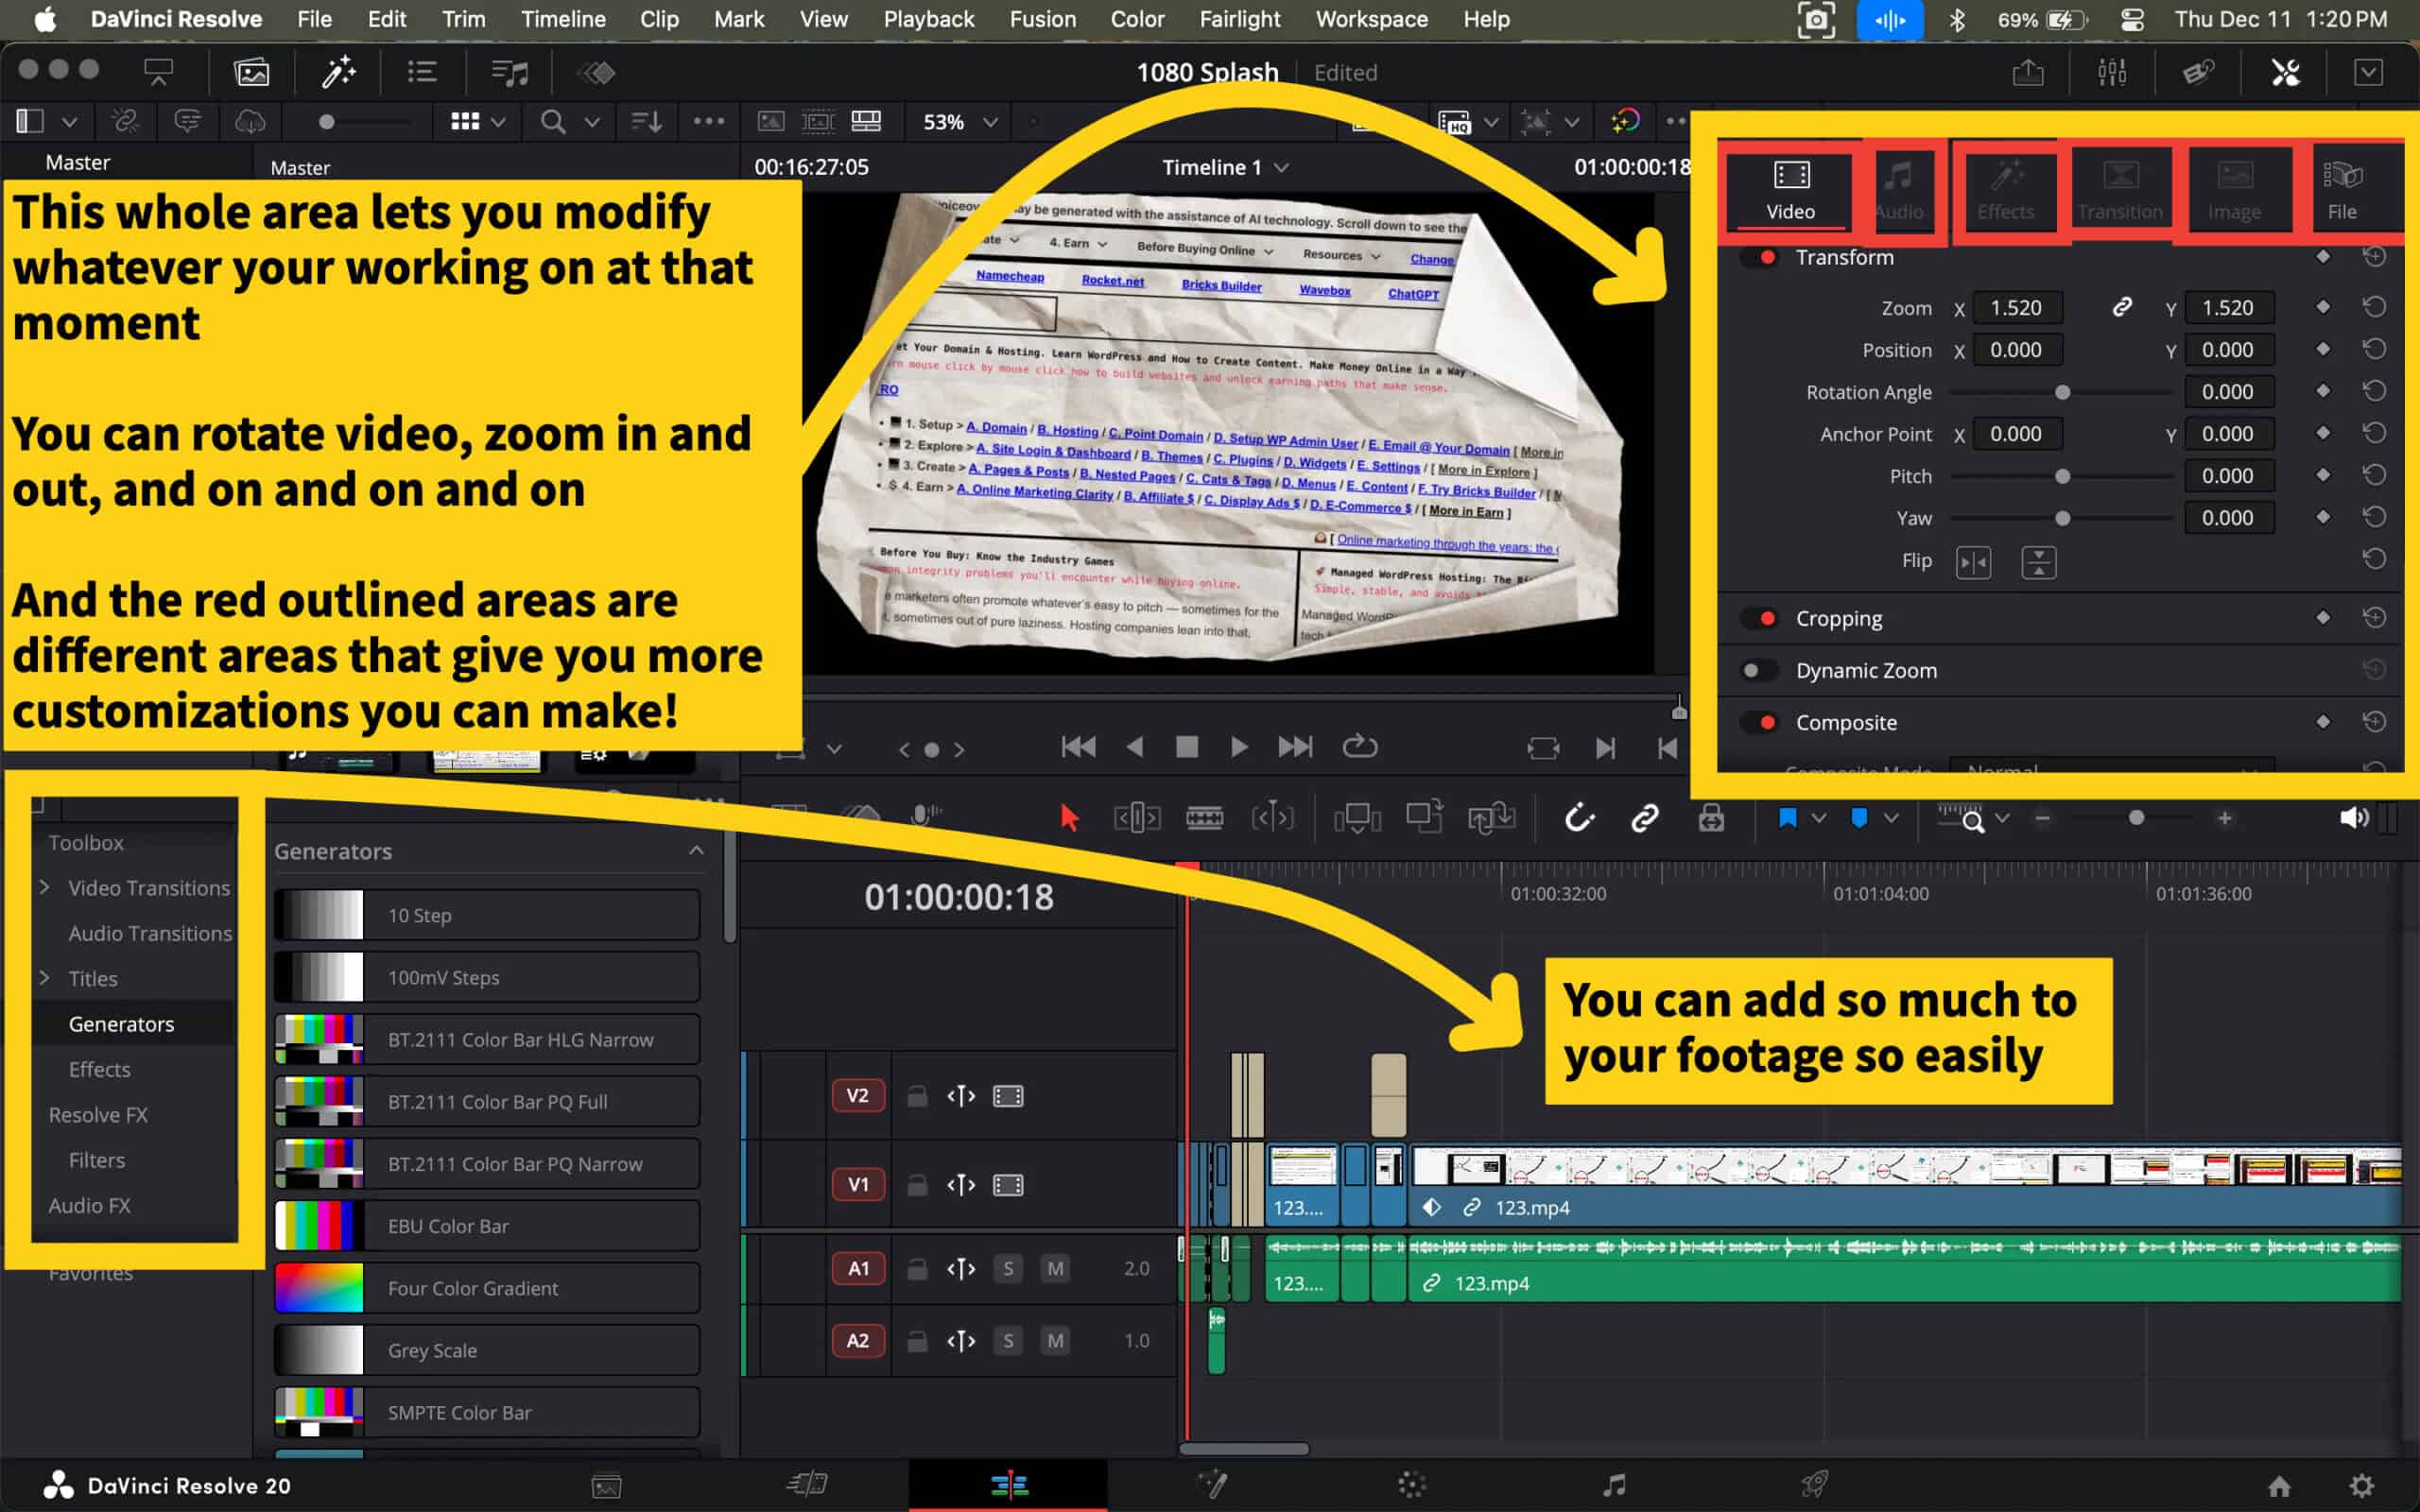Screen dimensions: 2420x1512
Task: Open the Fusion menu in menu bar
Action: click(1042, 19)
